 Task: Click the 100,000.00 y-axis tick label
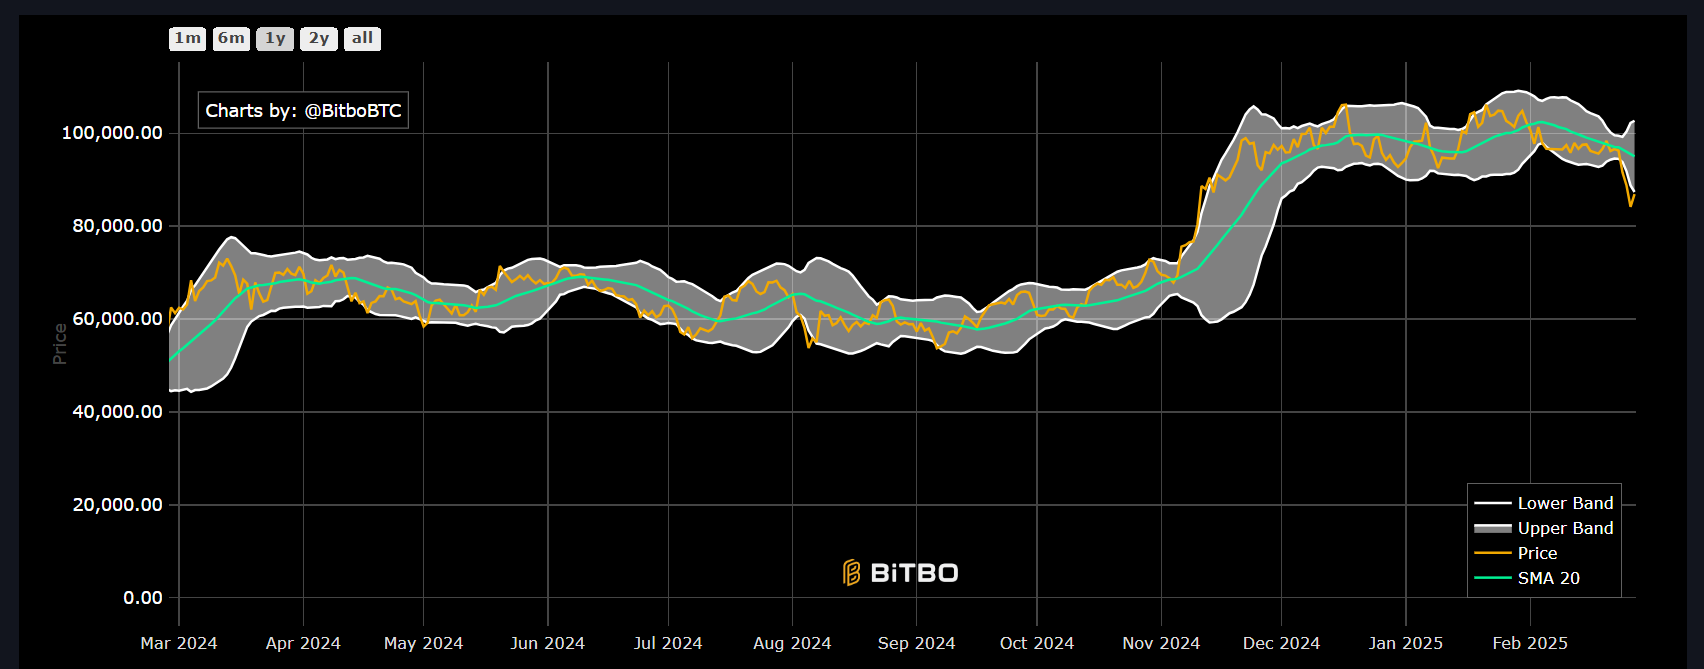(112, 133)
